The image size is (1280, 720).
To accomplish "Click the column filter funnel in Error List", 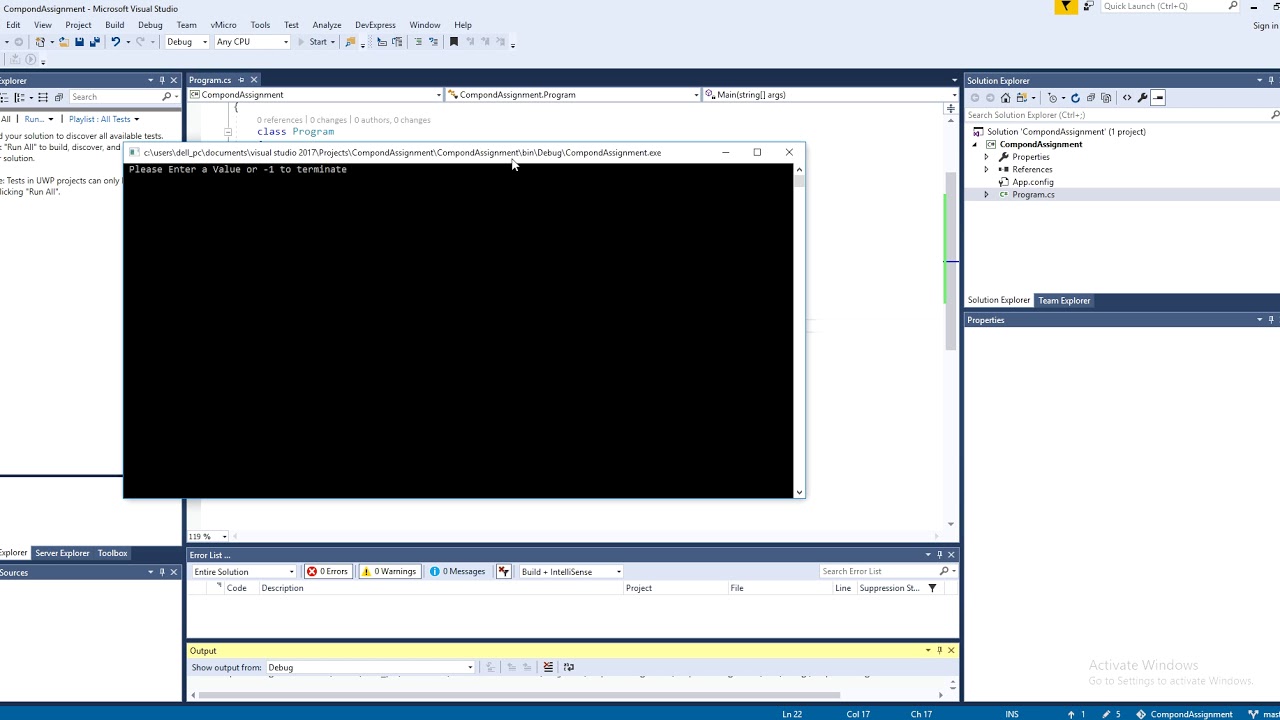I will [932, 588].
